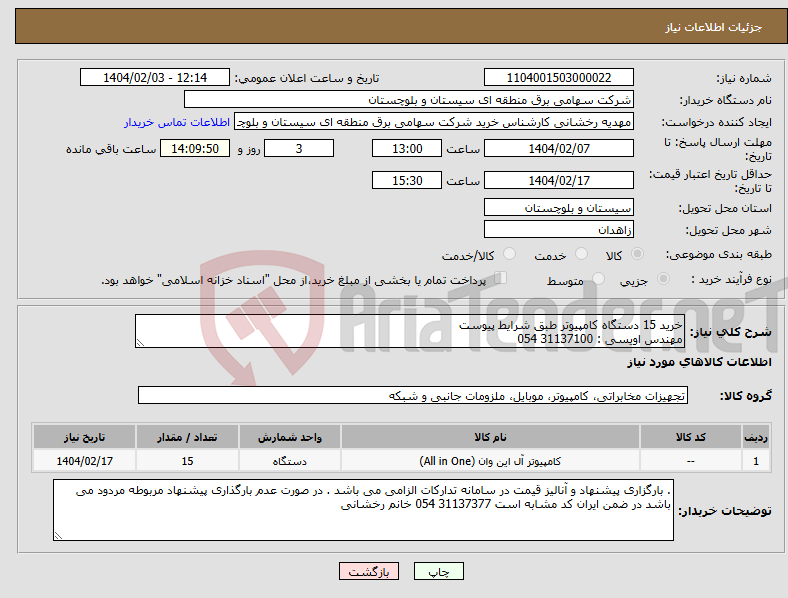Select the کالا/خدمت radio button
Viewport: 788px width, 598px height.
tap(509, 254)
